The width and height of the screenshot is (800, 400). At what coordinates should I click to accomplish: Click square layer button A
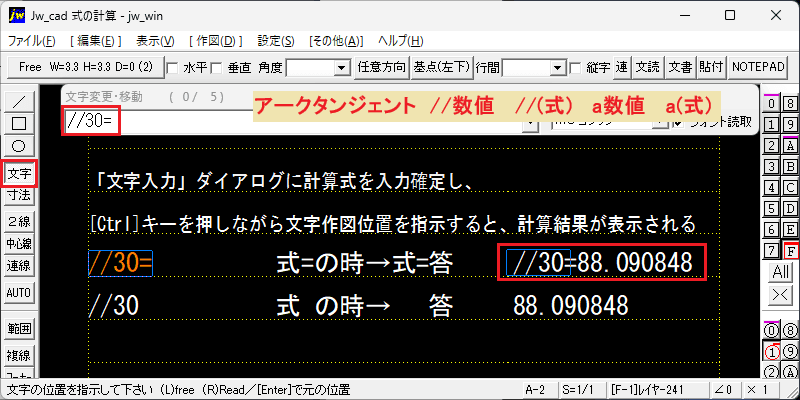[790, 145]
